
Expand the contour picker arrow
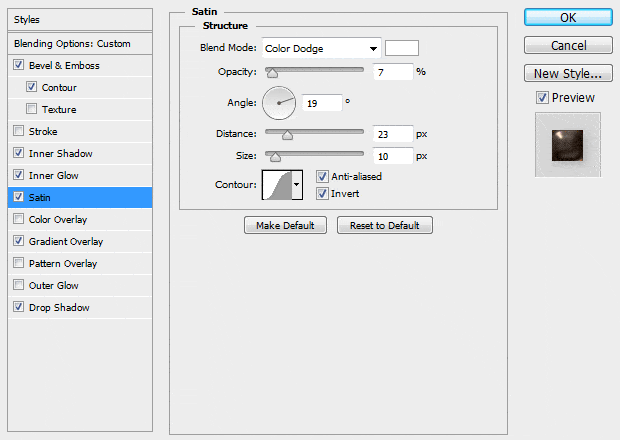coord(297,186)
